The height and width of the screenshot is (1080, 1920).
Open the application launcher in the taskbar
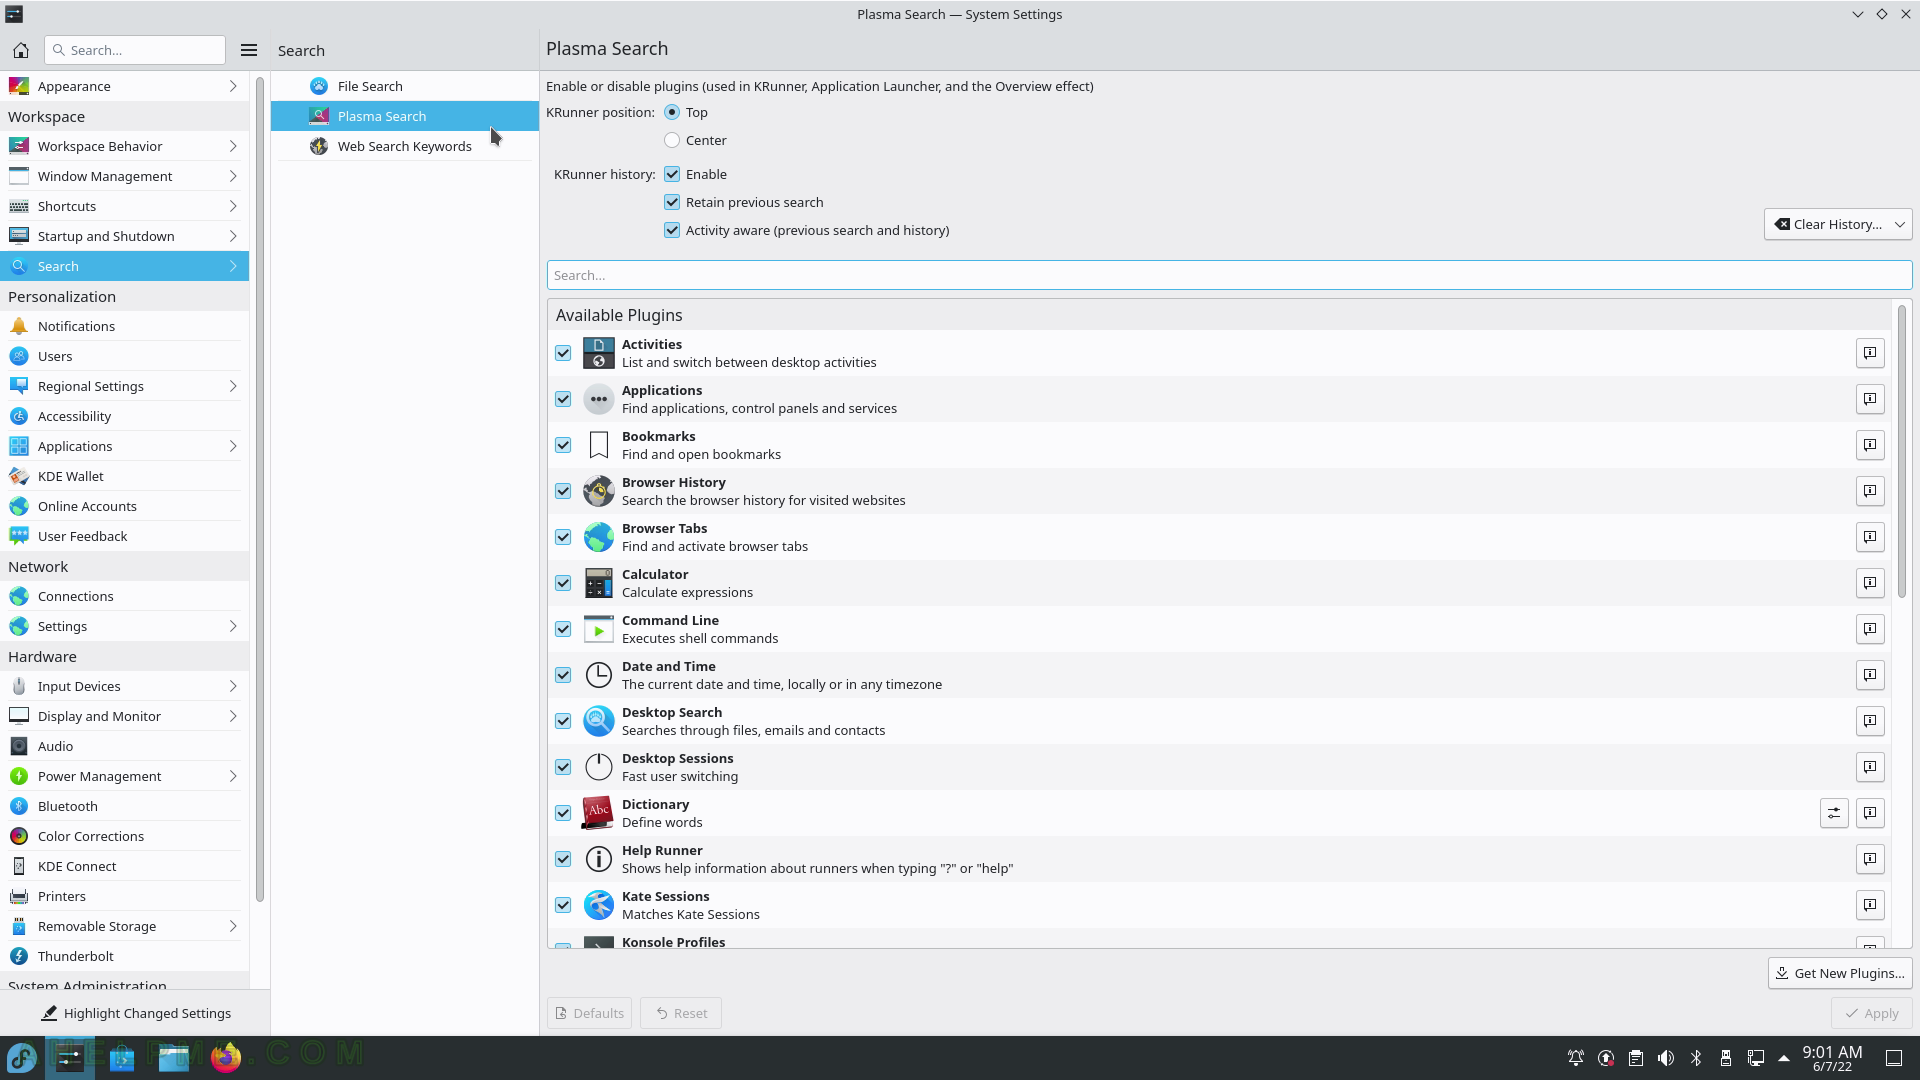coord(21,1057)
